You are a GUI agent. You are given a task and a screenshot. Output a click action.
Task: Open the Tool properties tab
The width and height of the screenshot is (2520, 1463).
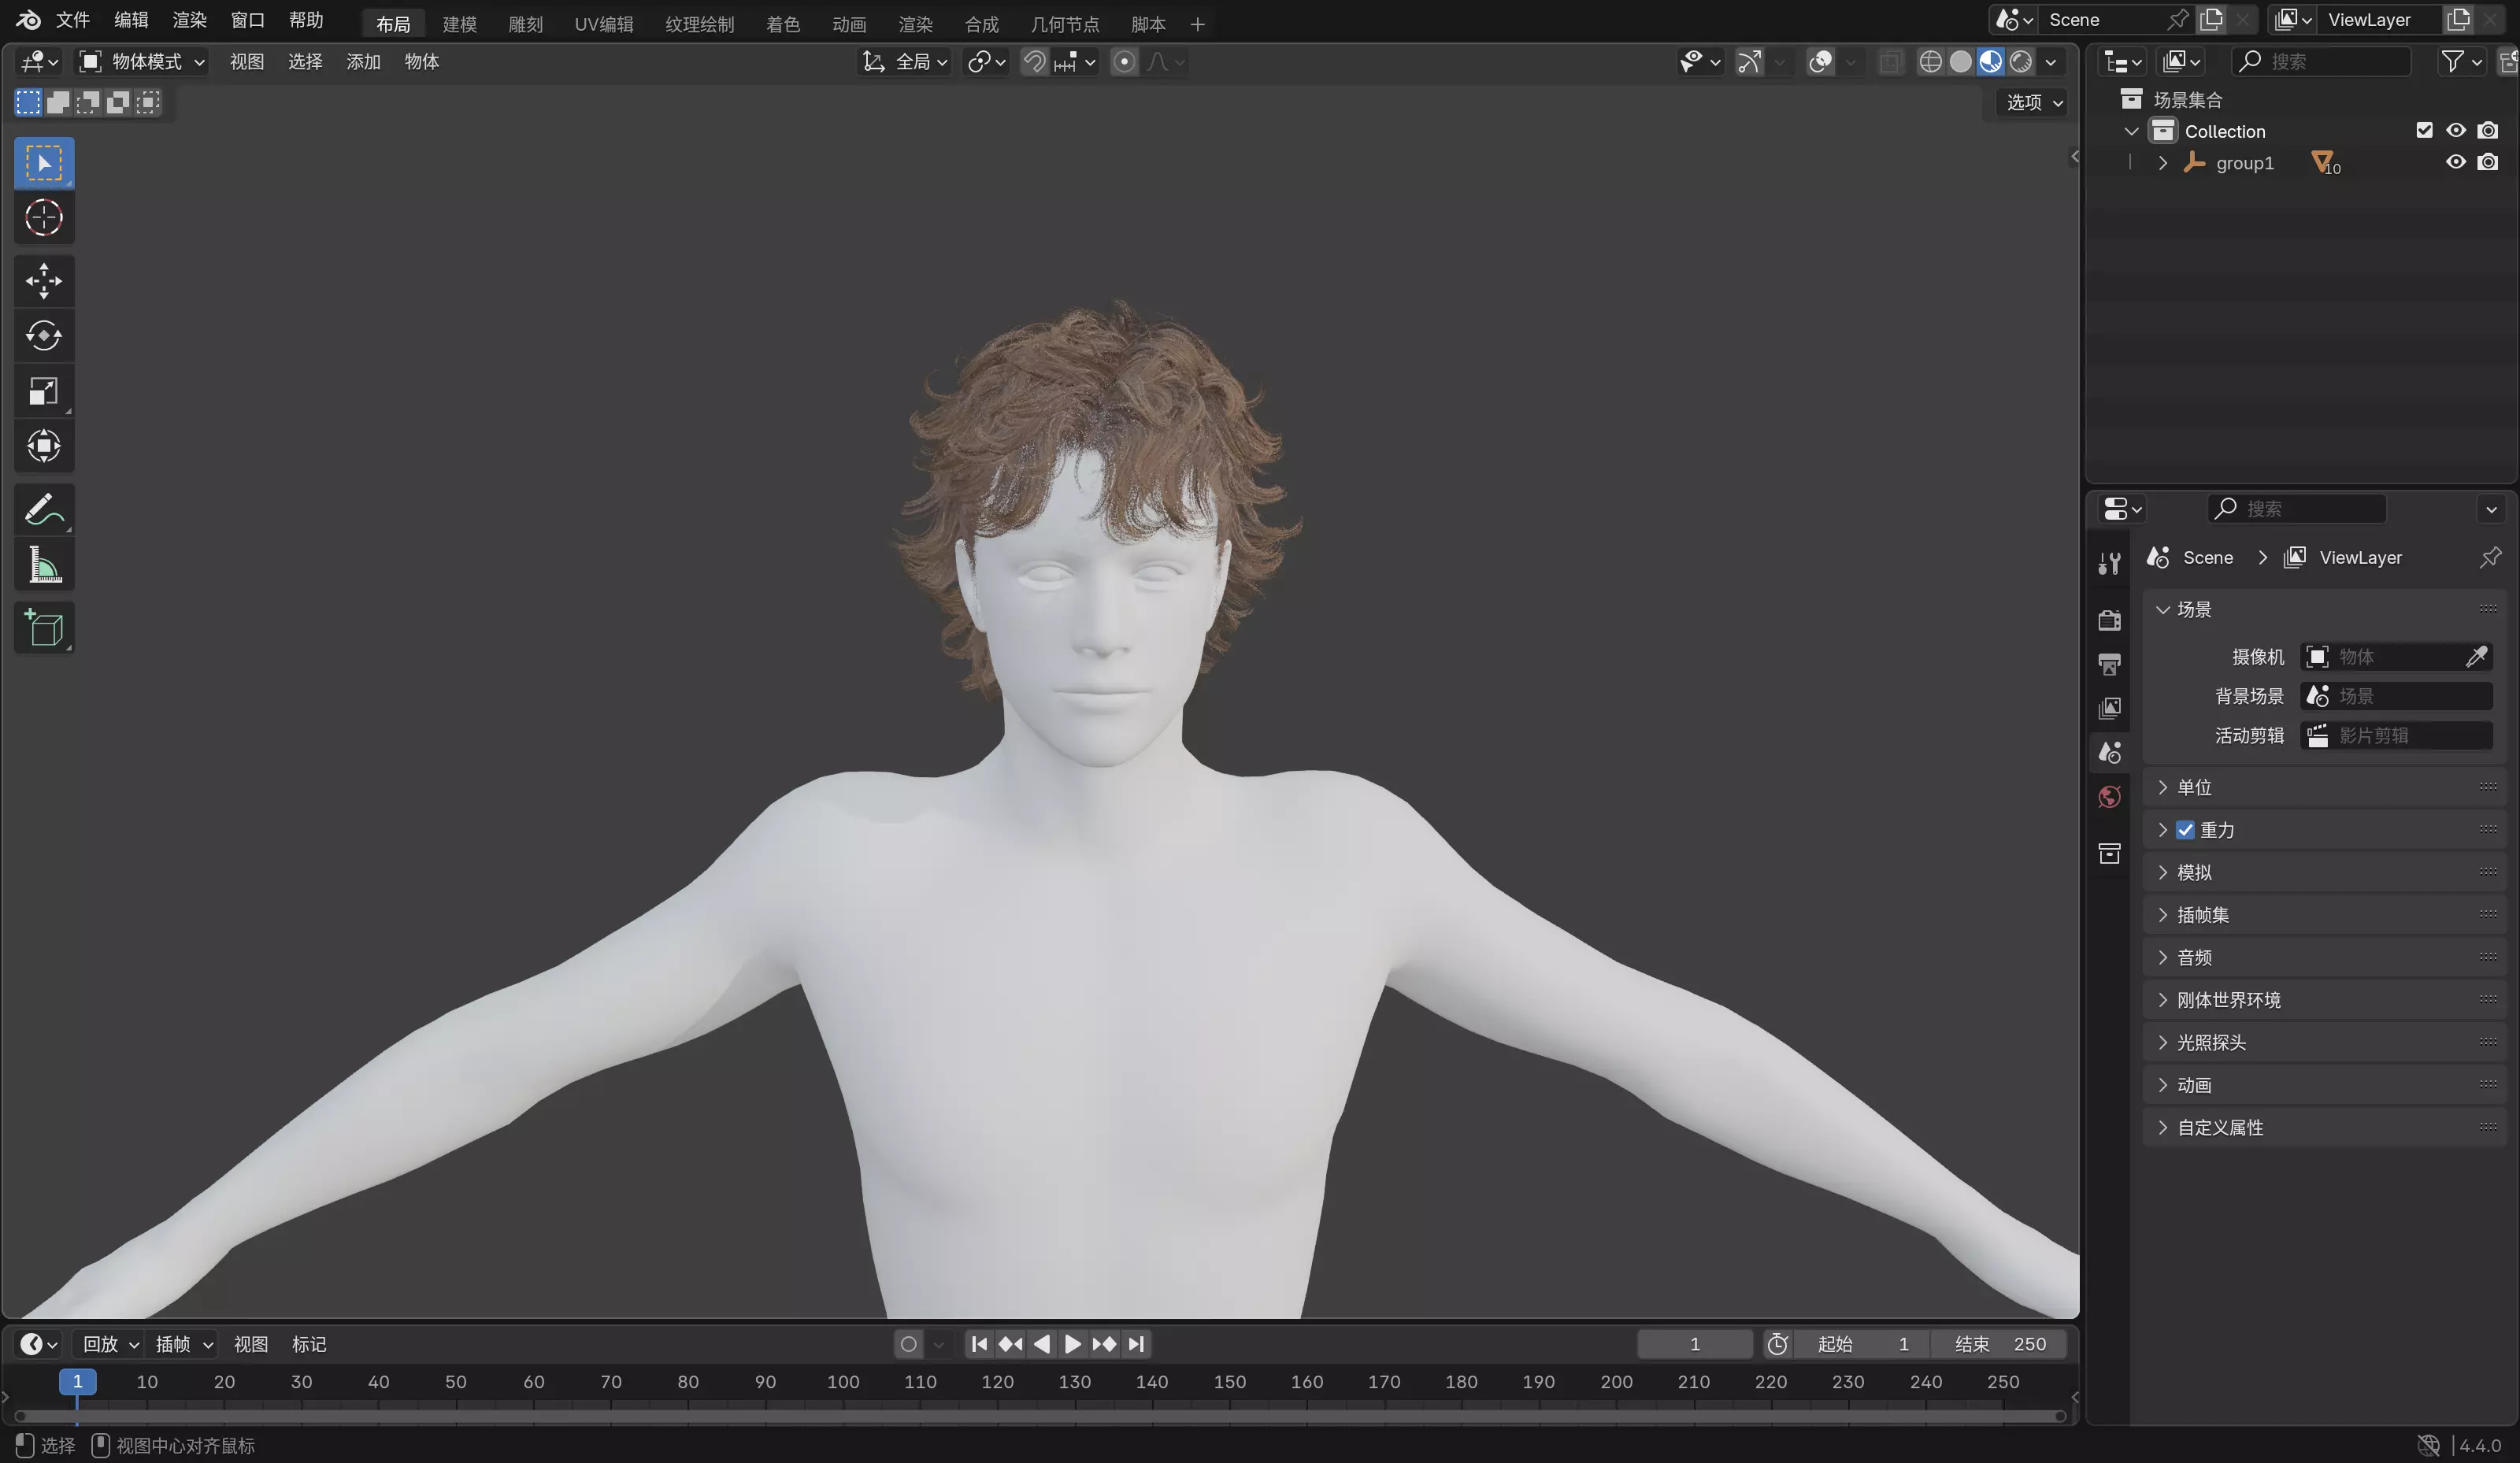2110,564
